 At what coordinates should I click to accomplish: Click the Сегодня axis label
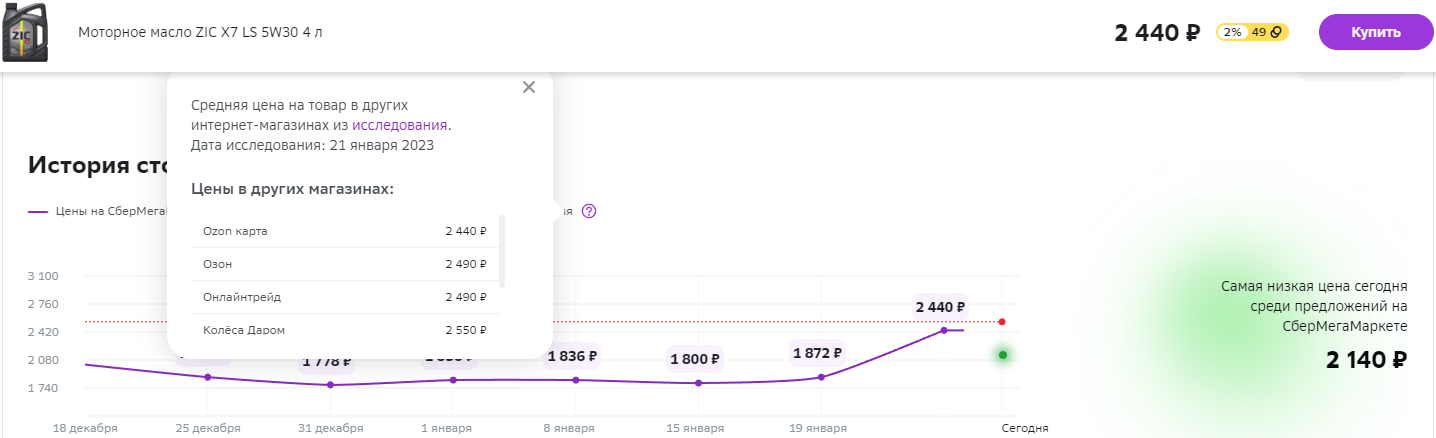(x=1025, y=428)
